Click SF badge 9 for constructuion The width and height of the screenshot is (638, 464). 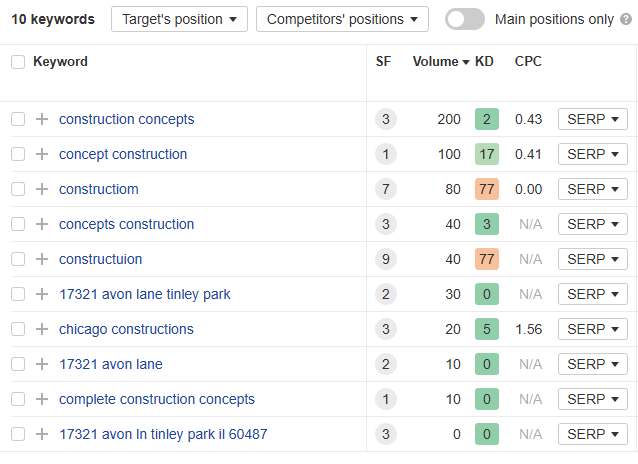[x=386, y=259]
